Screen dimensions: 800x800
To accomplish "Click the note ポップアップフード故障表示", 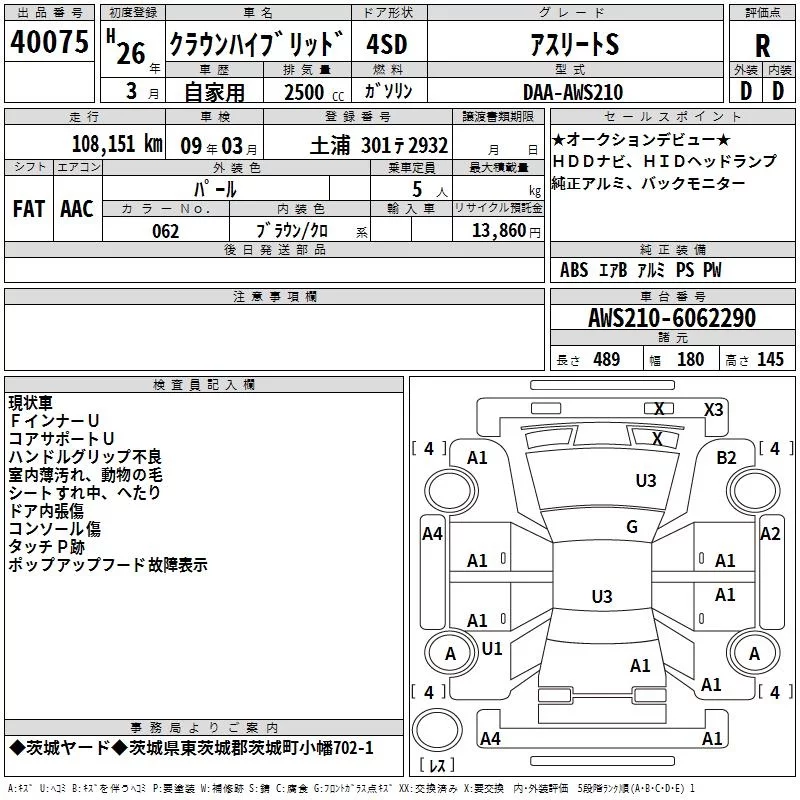I will click(108, 565).
